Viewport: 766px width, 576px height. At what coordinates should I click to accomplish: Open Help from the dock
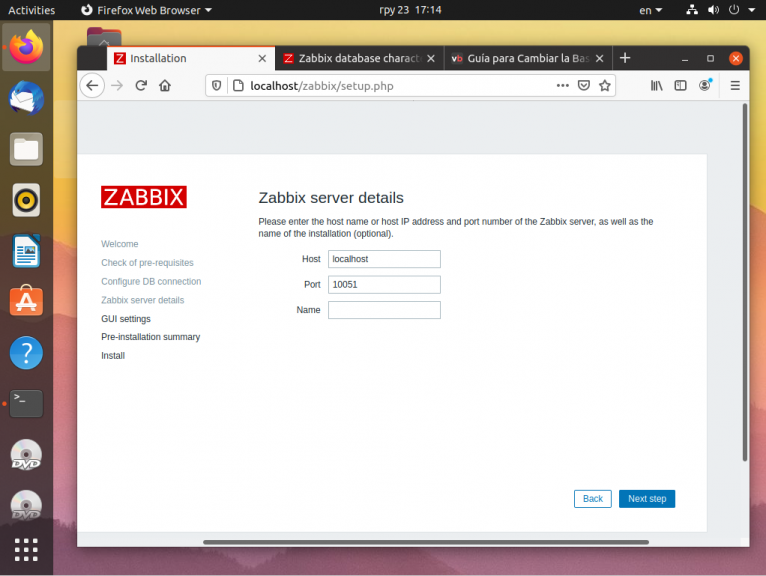click(x=26, y=353)
